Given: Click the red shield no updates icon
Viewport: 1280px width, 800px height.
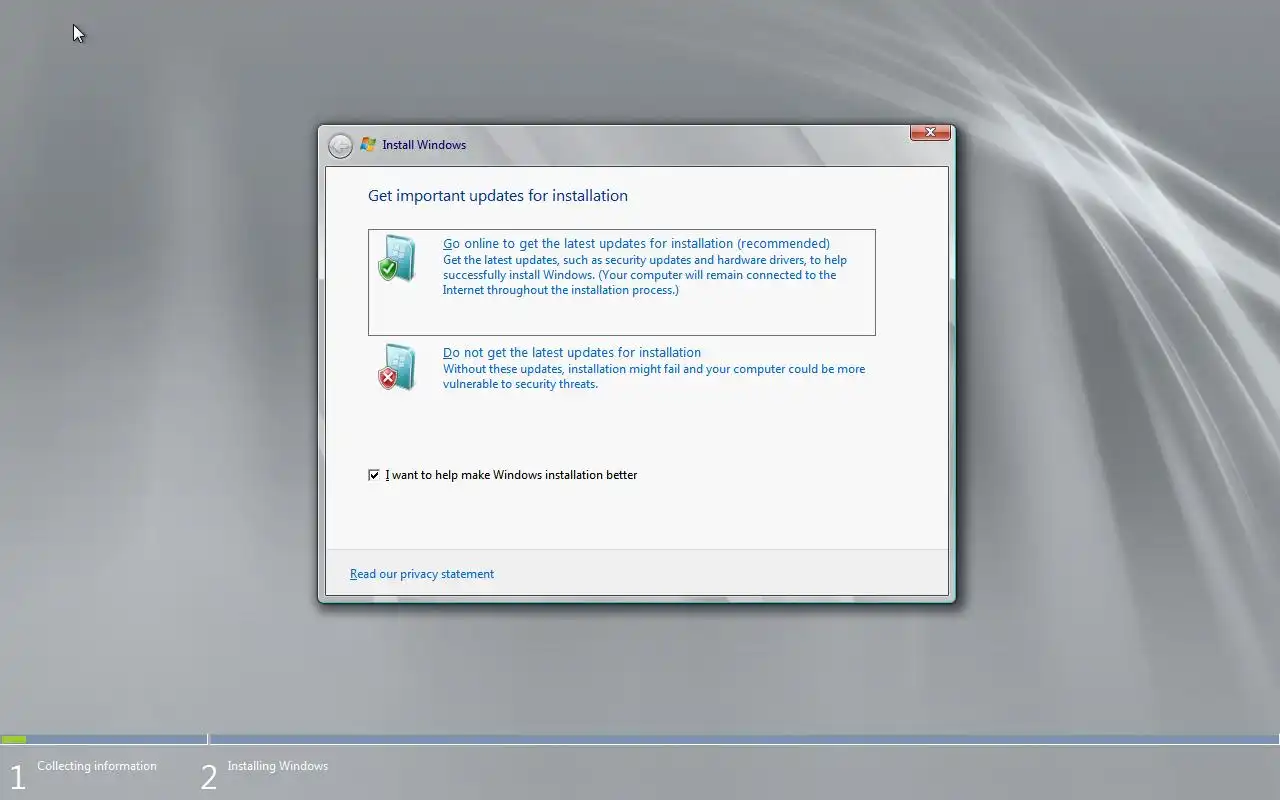Looking at the screenshot, I should click(397, 368).
